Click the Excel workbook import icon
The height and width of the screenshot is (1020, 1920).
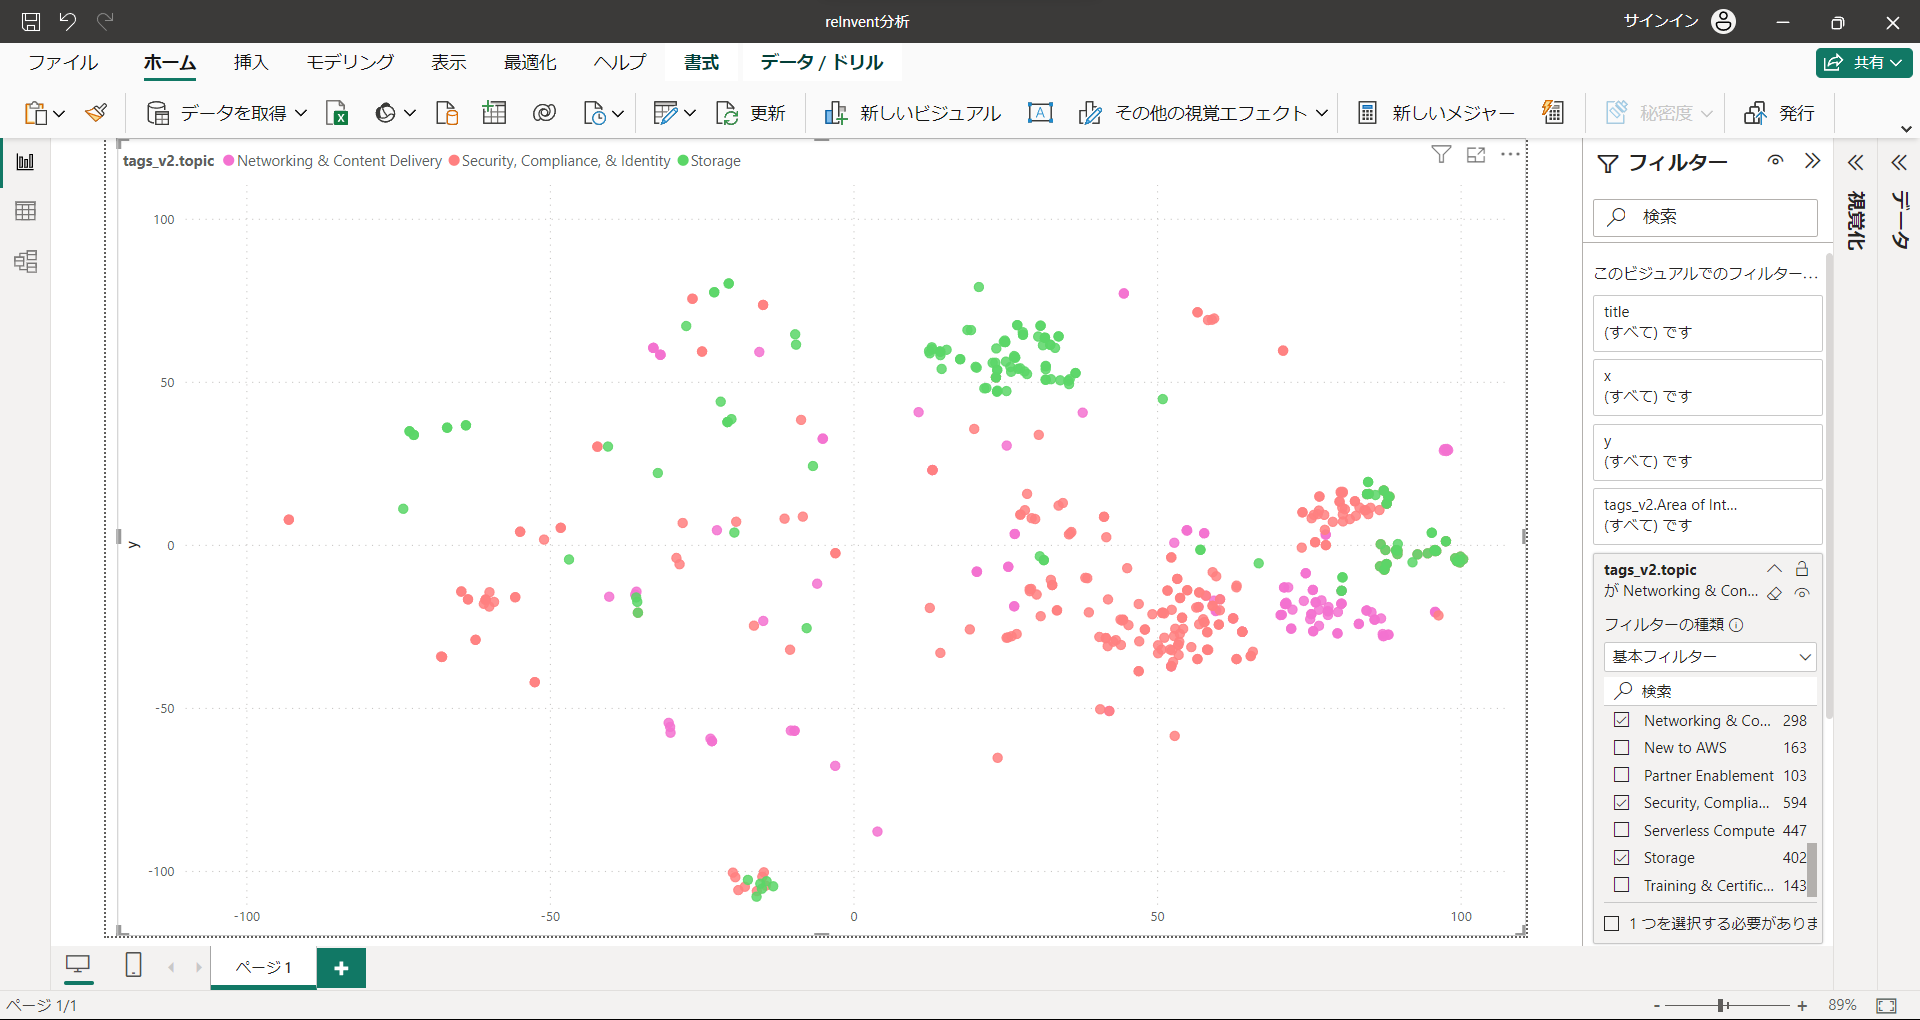(x=337, y=113)
